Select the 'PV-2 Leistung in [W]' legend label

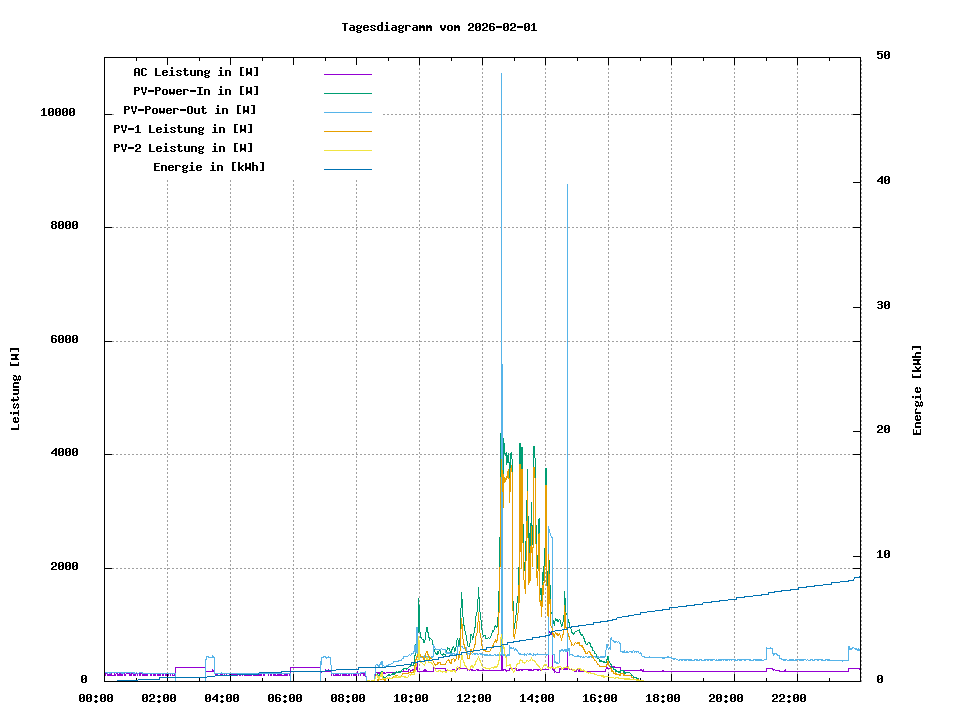183,148
